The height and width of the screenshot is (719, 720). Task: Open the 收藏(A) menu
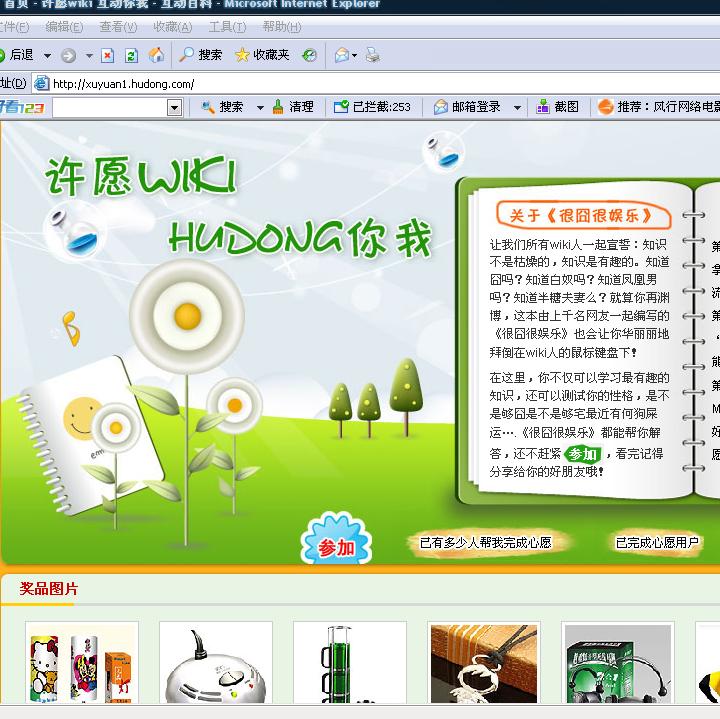coord(172,27)
